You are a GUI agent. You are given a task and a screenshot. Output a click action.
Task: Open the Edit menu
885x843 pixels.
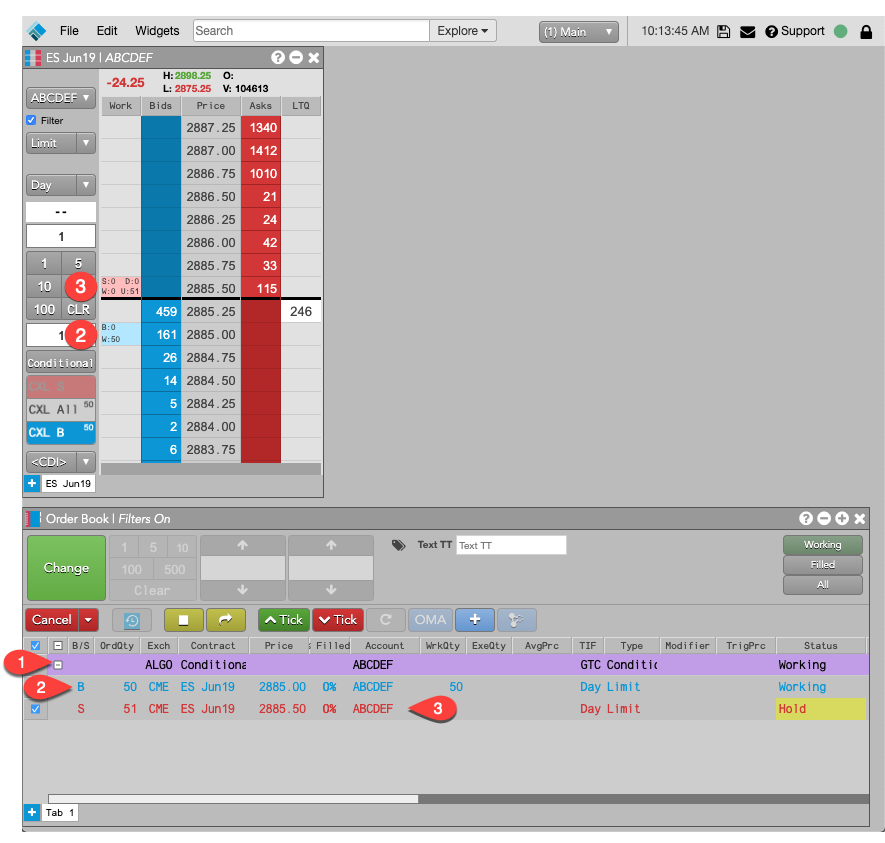(x=107, y=30)
